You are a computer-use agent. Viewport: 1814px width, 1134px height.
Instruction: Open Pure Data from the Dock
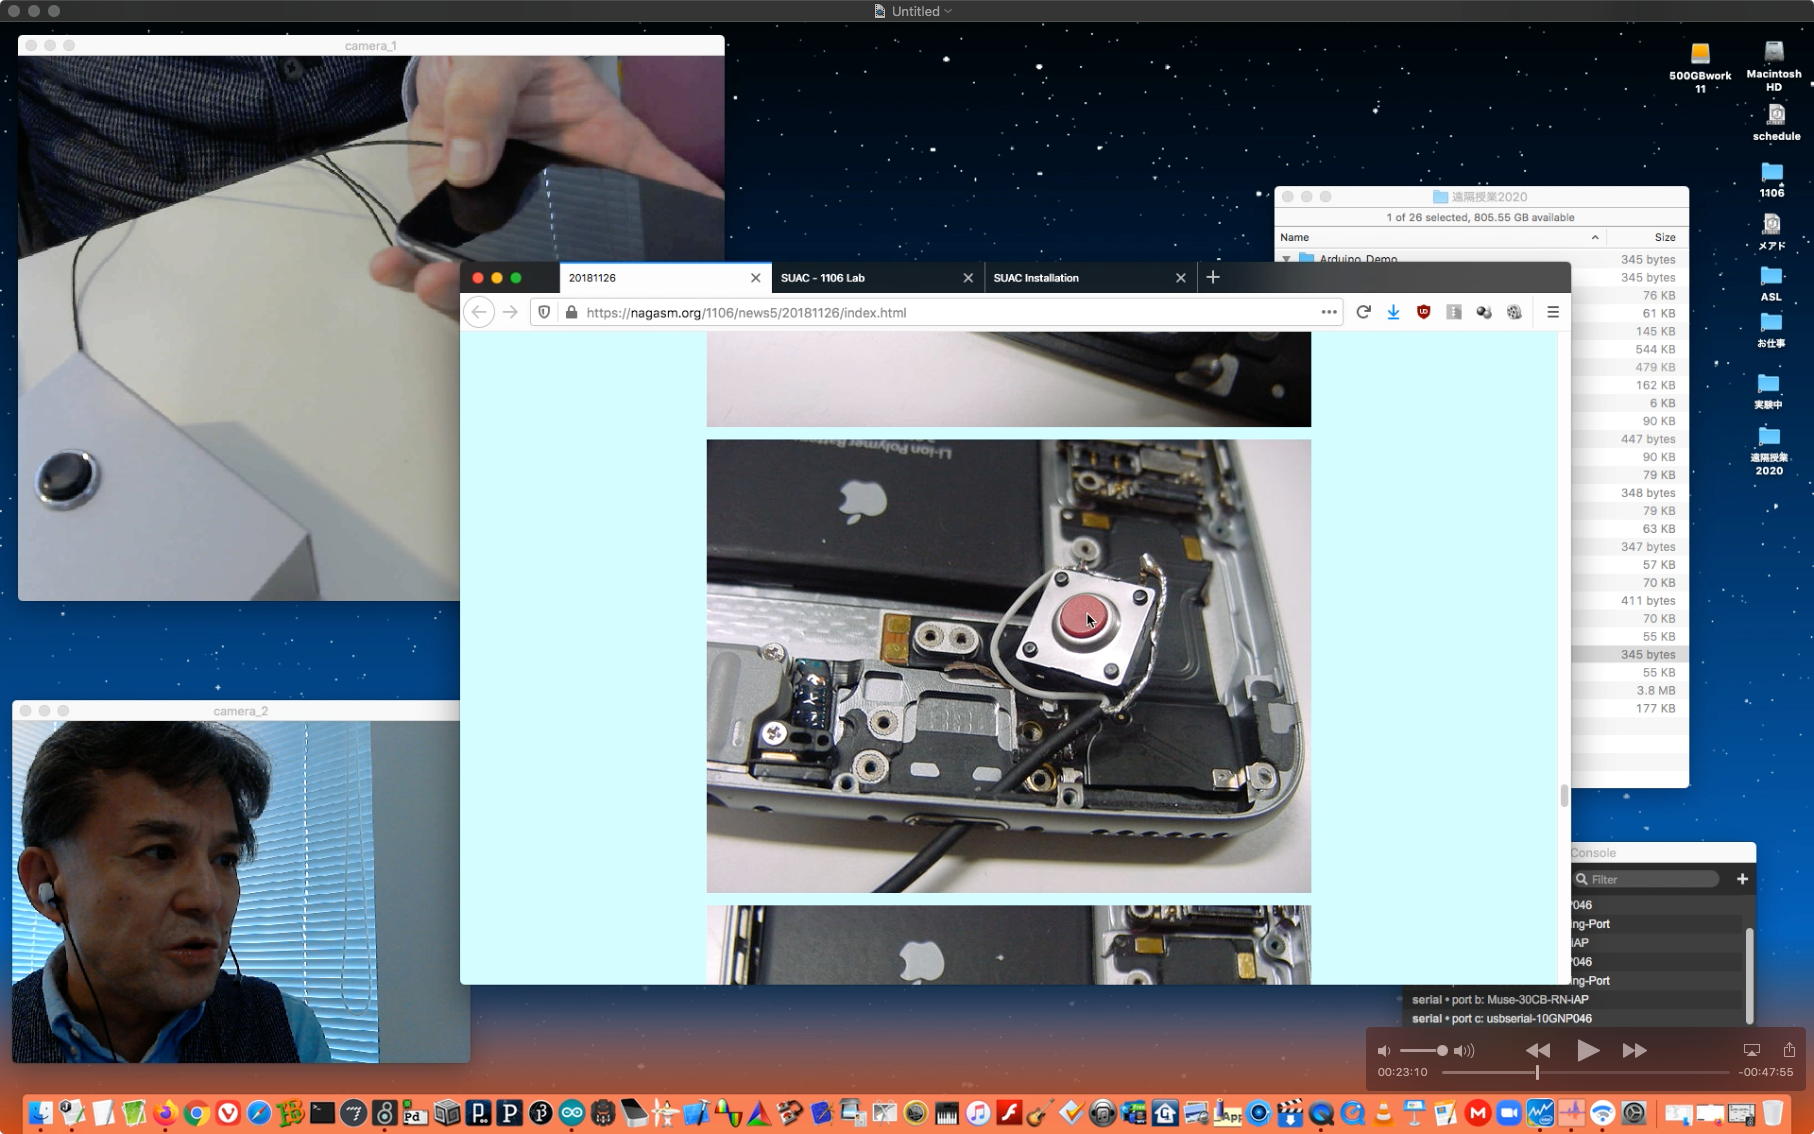coord(415,1113)
